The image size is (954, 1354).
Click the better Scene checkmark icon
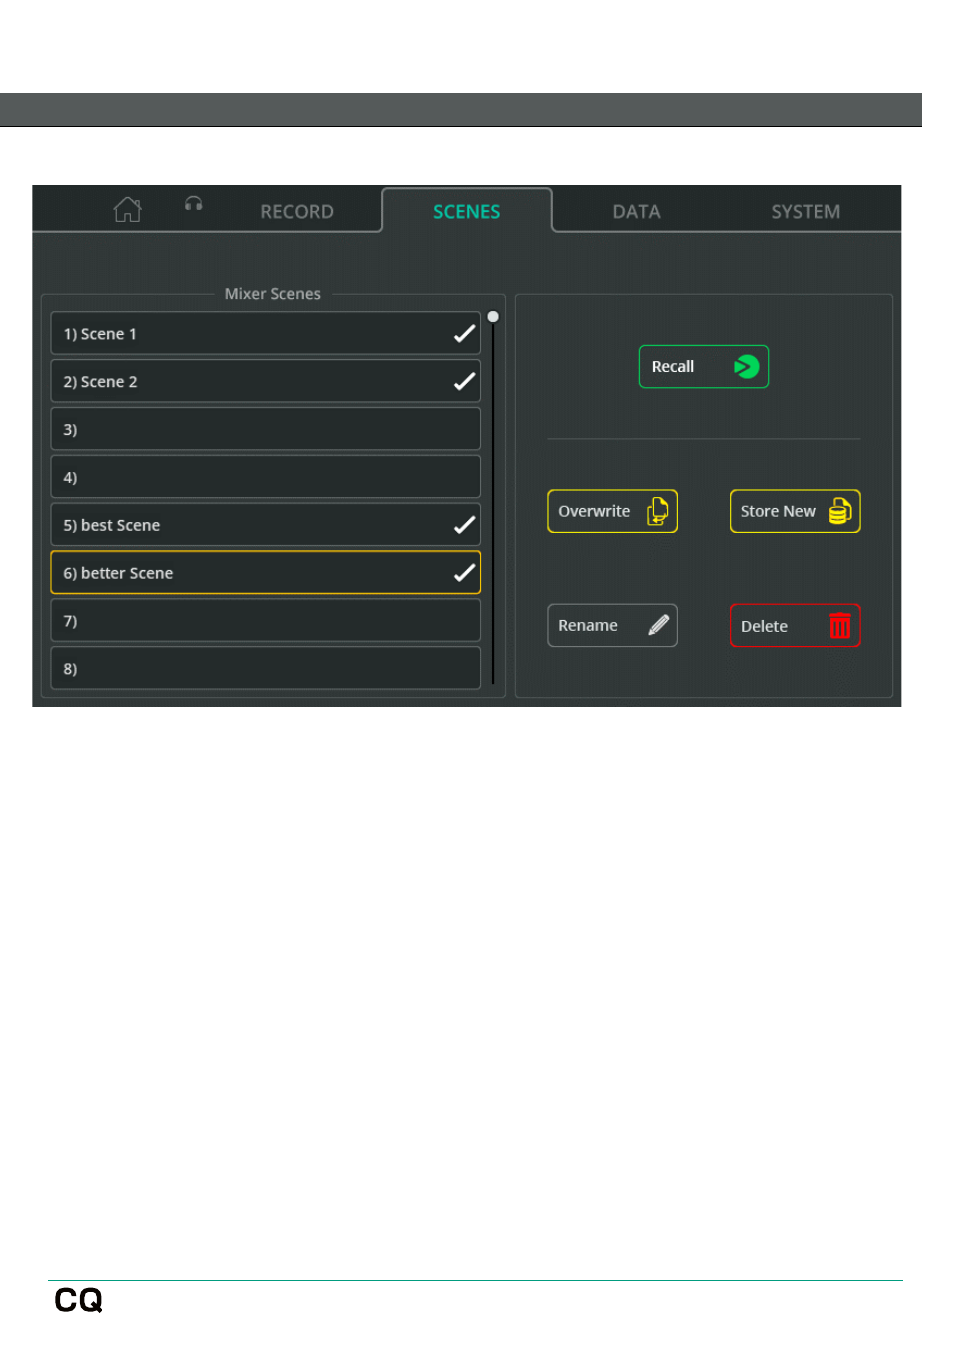pos(464,573)
